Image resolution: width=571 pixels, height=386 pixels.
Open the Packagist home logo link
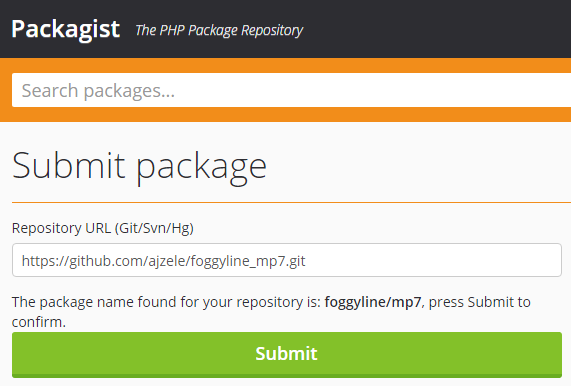pos(66,29)
